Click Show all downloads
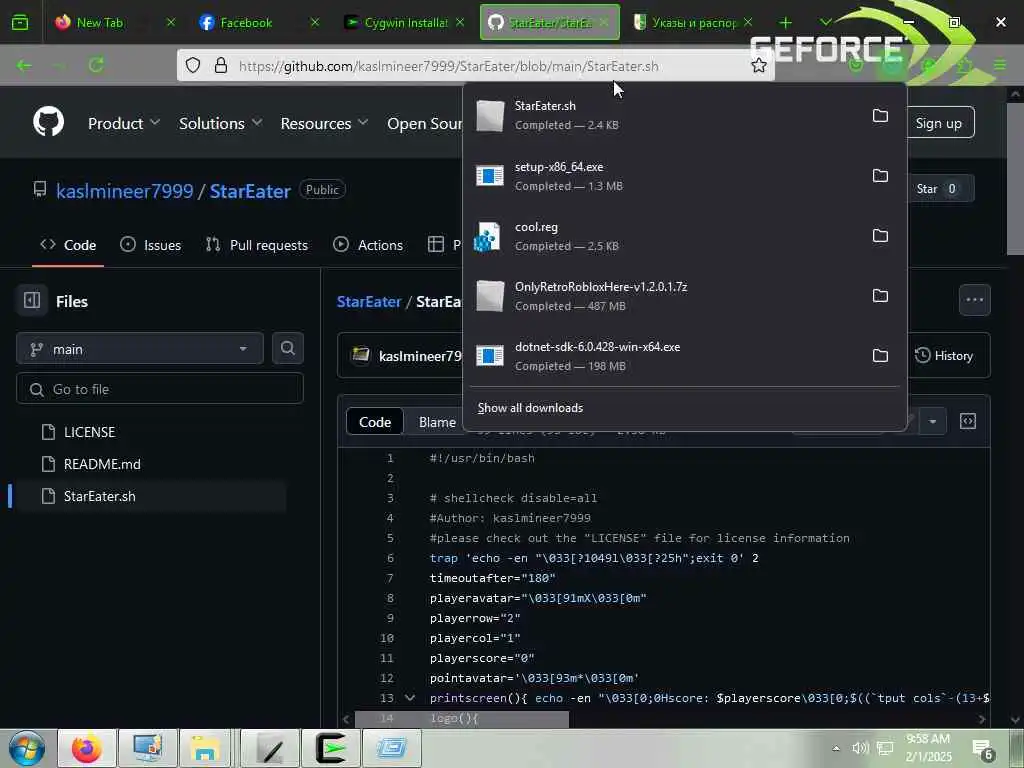 (530, 408)
